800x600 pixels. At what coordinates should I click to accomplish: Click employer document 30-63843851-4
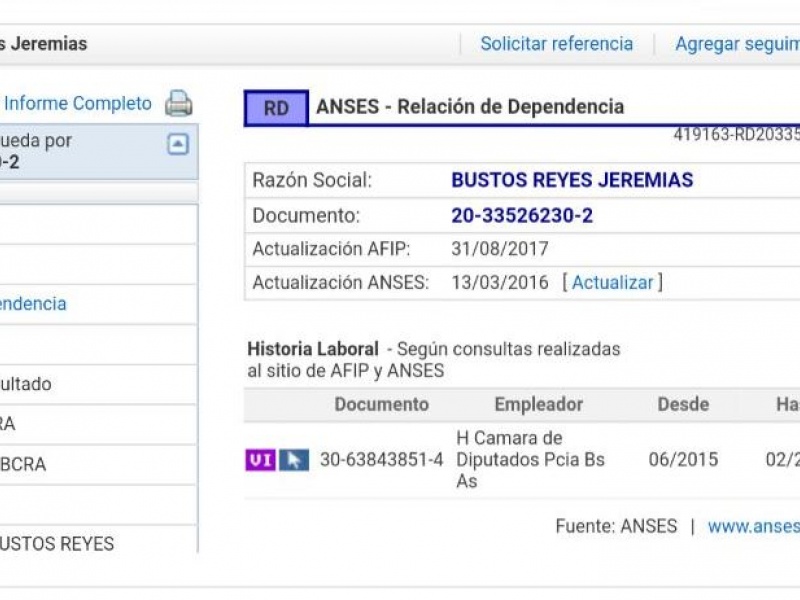pos(382,460)
